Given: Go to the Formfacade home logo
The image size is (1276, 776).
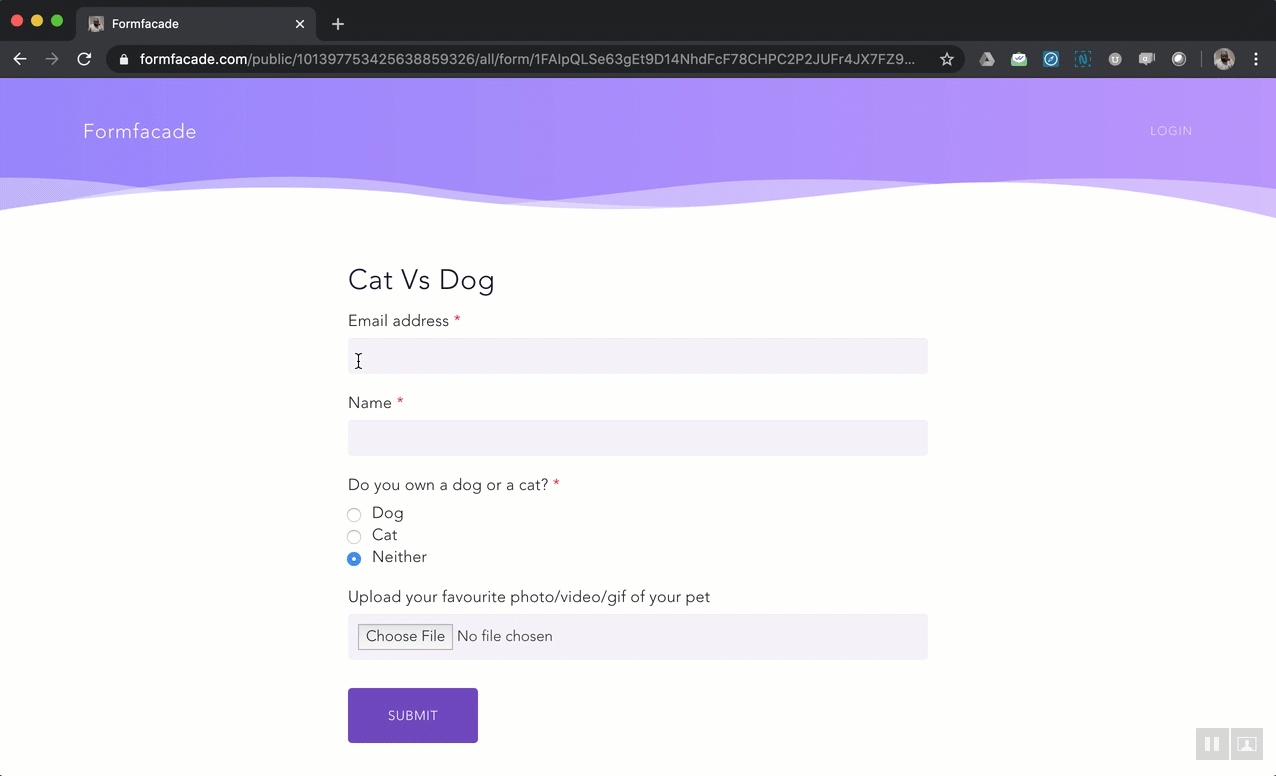Looking at the screenshot, I should pos(140,132).
